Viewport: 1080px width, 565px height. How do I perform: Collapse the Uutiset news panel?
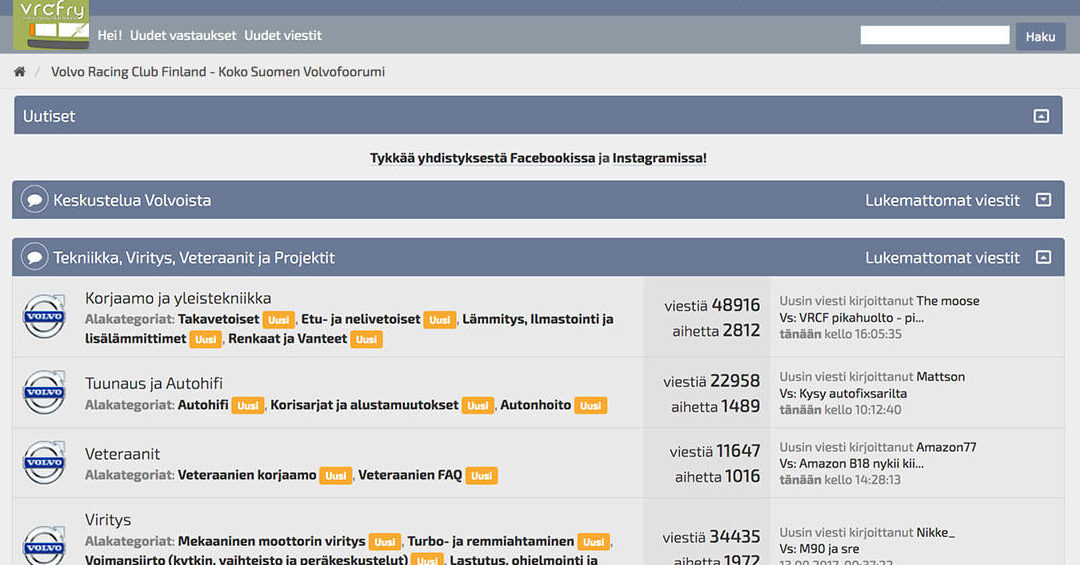pyautogui.click(x=1041, y=116)
